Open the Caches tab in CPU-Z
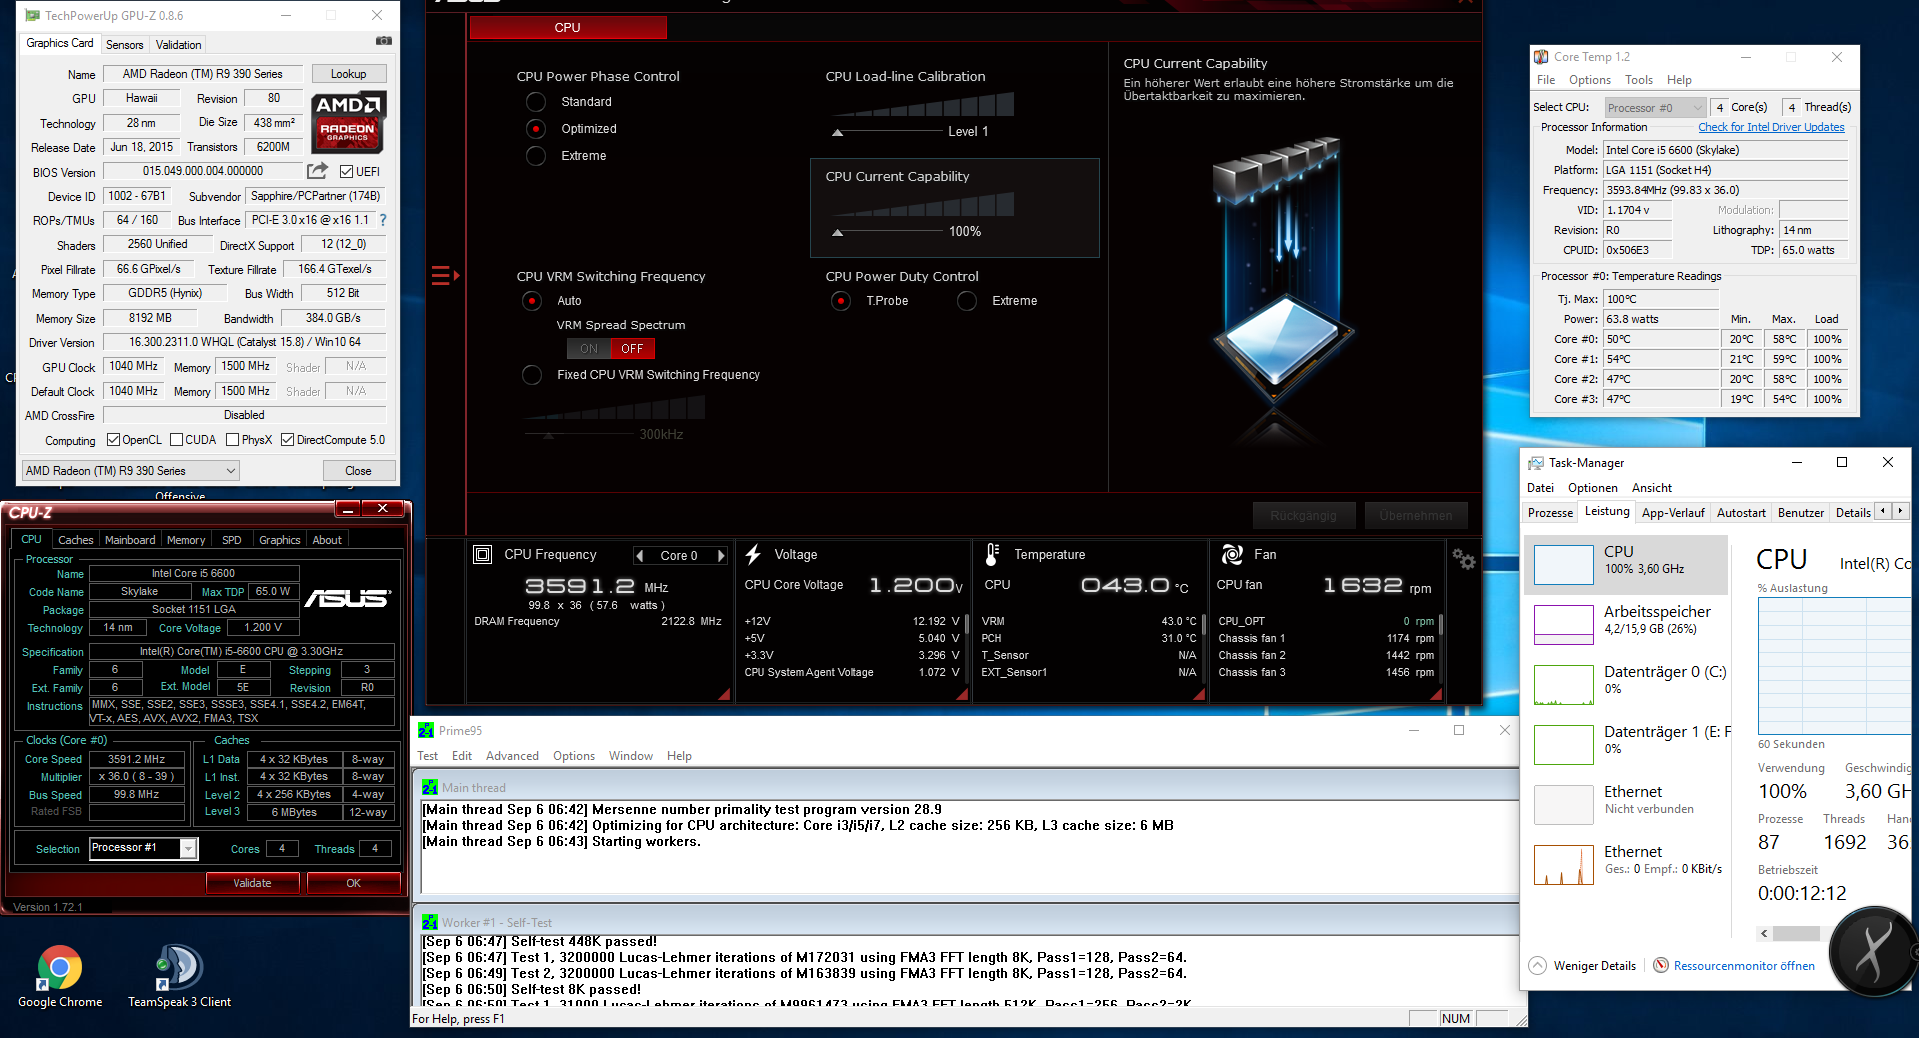The image size is (1919, 1038). click(x=75, y=540)
